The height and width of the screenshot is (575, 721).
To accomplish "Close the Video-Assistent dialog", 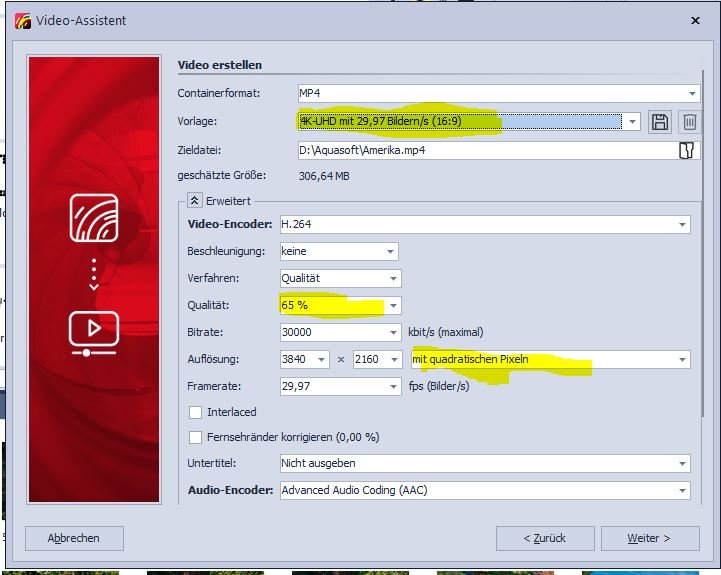I will pos(695,20).
